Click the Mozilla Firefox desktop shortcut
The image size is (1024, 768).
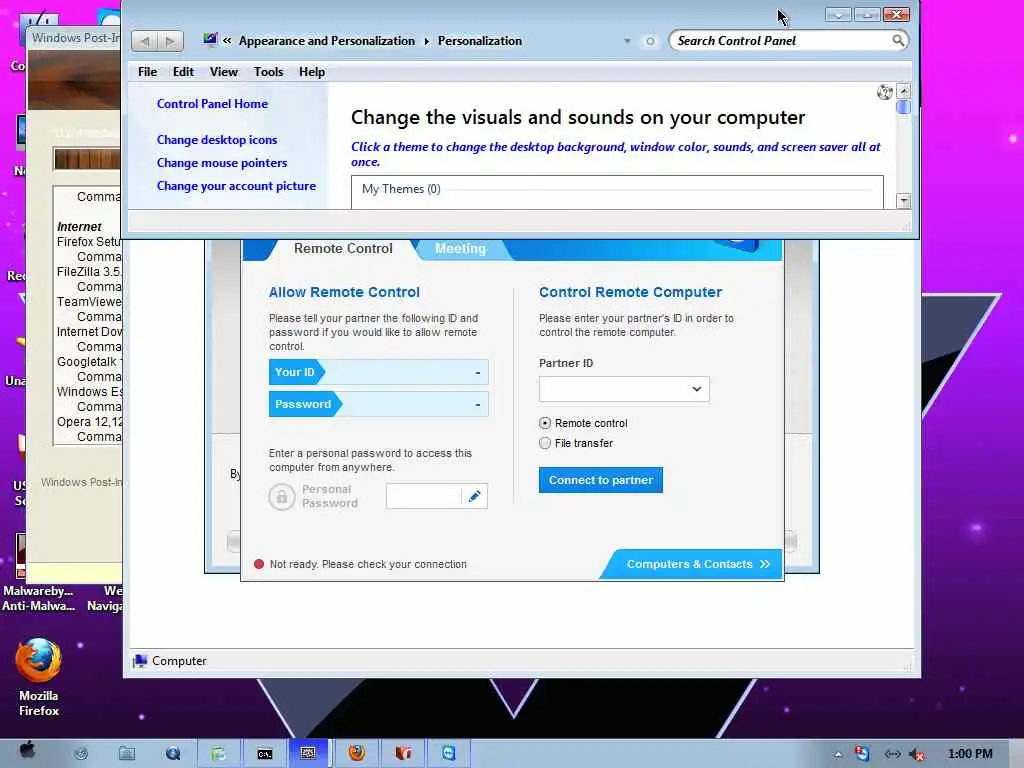pos(39,677)
